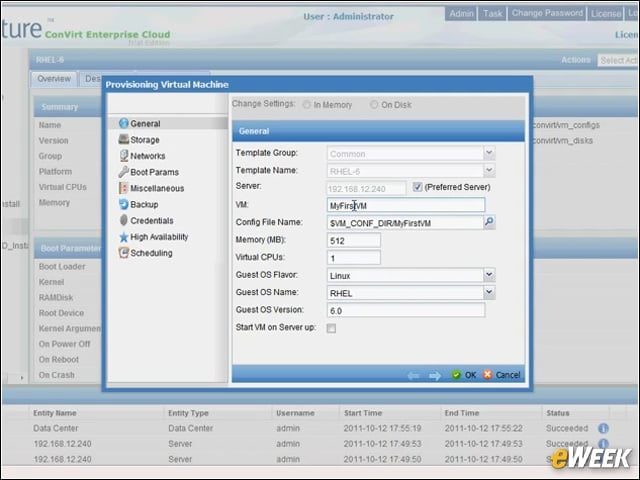Click into the VM name field
The image size is (640, 480).
click(406, 205)
